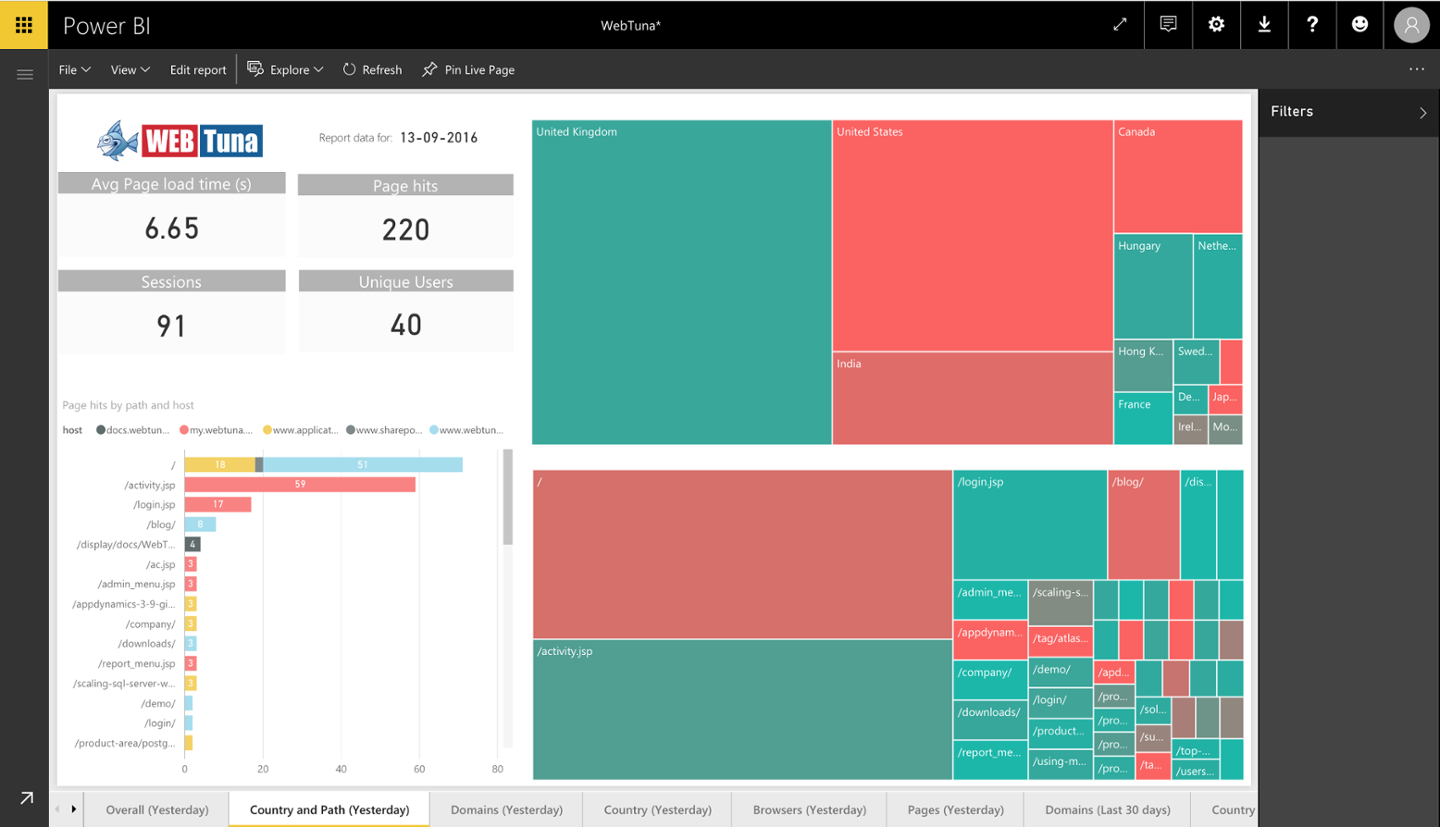Select /demo/ treemap tile
This screenshot has height=827, width=1440.
click(x=1060, y=671)
